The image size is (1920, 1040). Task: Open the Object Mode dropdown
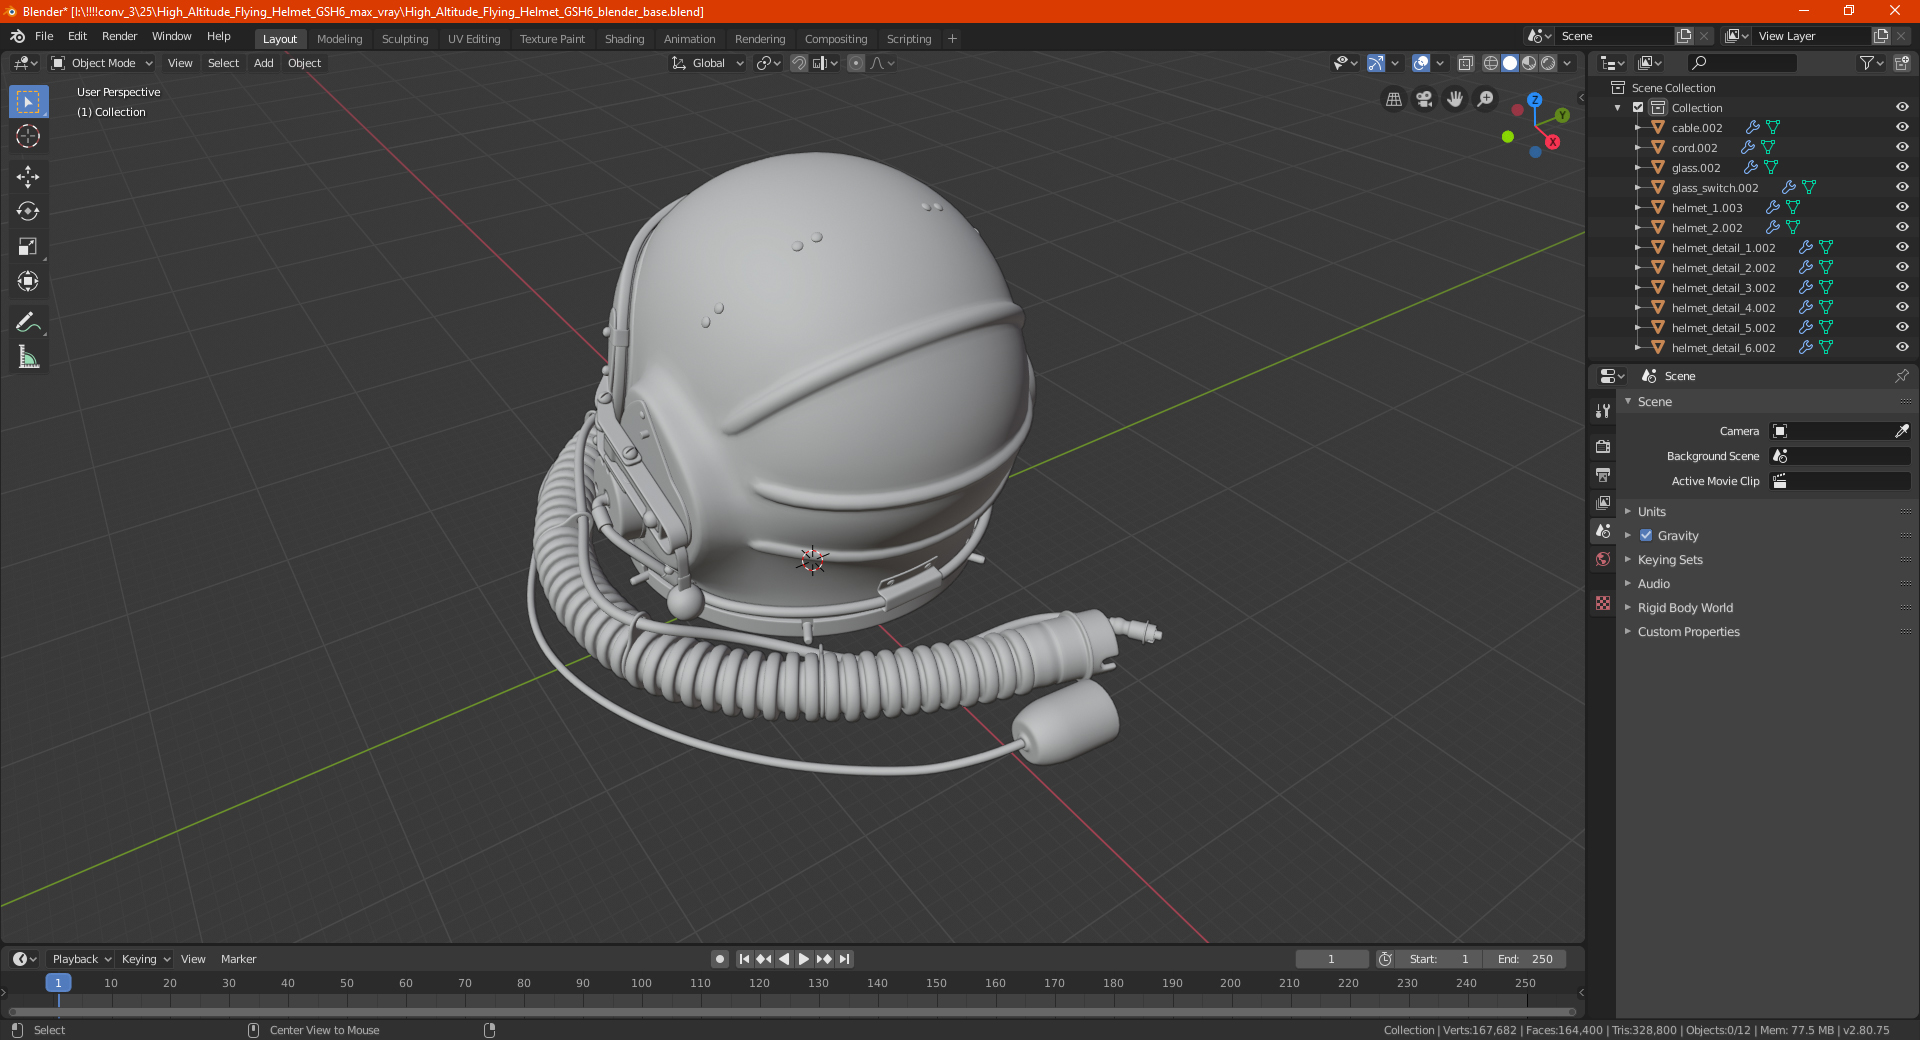click(x=101, y=63)
